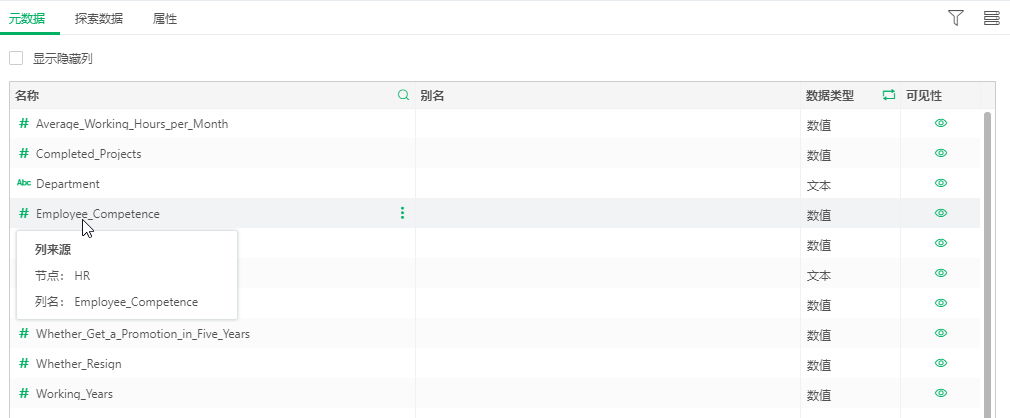
Task: Select the Completed_Projects column name
Action: point(88,154)
